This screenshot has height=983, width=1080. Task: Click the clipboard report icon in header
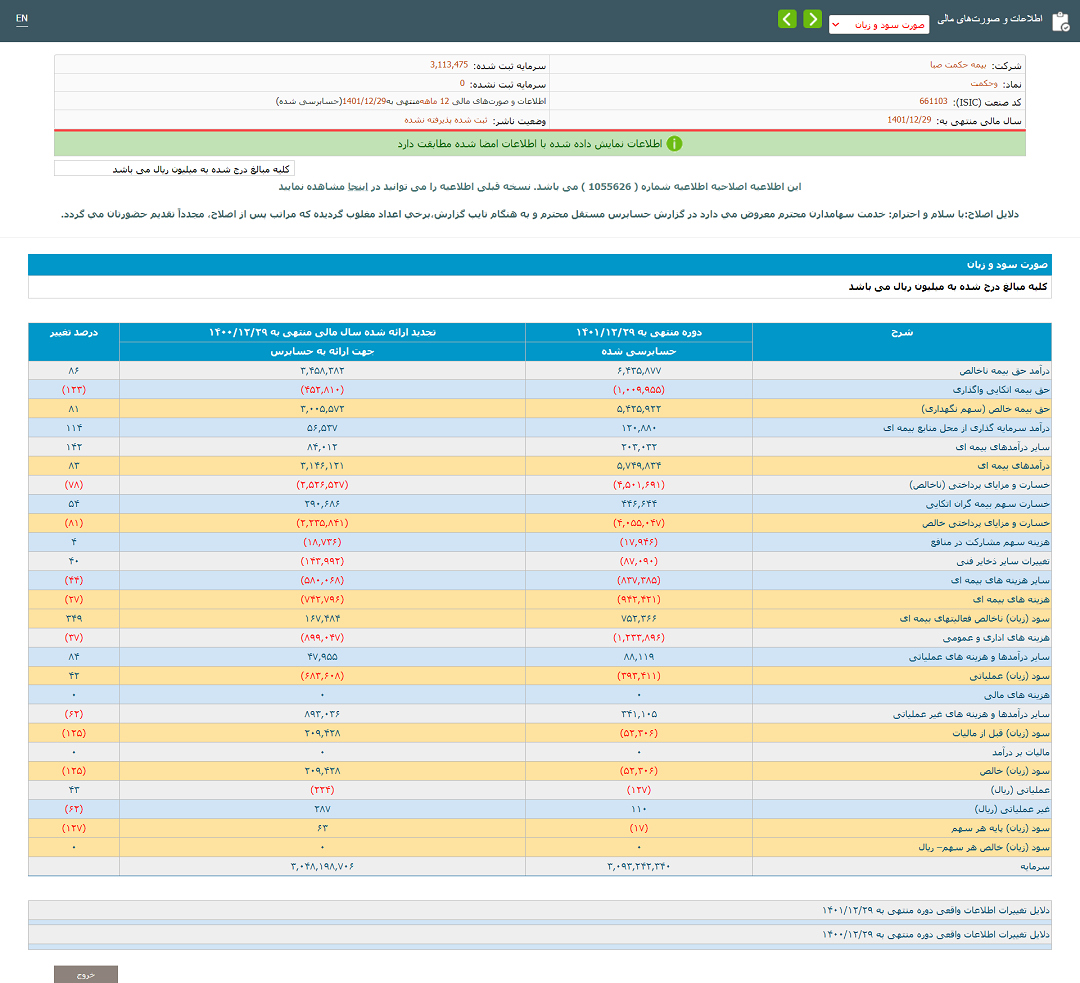point(1059,22)
